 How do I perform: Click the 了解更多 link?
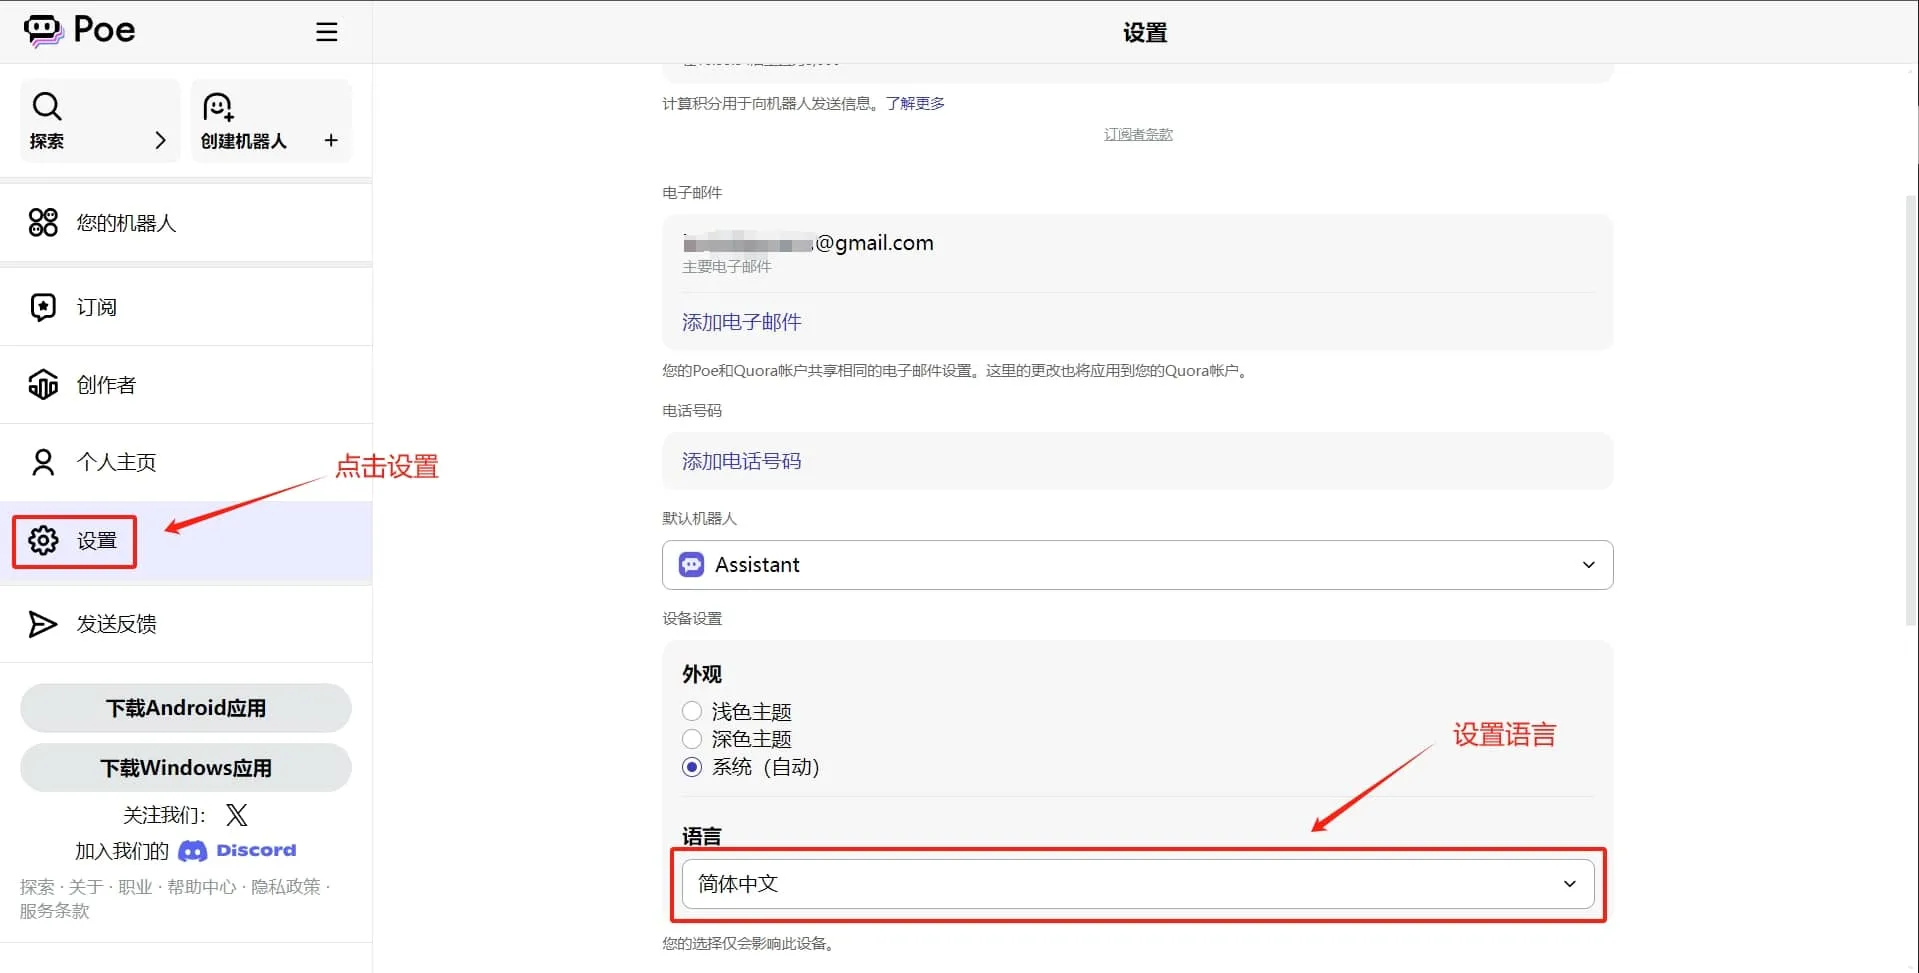[x=914, y=103]
